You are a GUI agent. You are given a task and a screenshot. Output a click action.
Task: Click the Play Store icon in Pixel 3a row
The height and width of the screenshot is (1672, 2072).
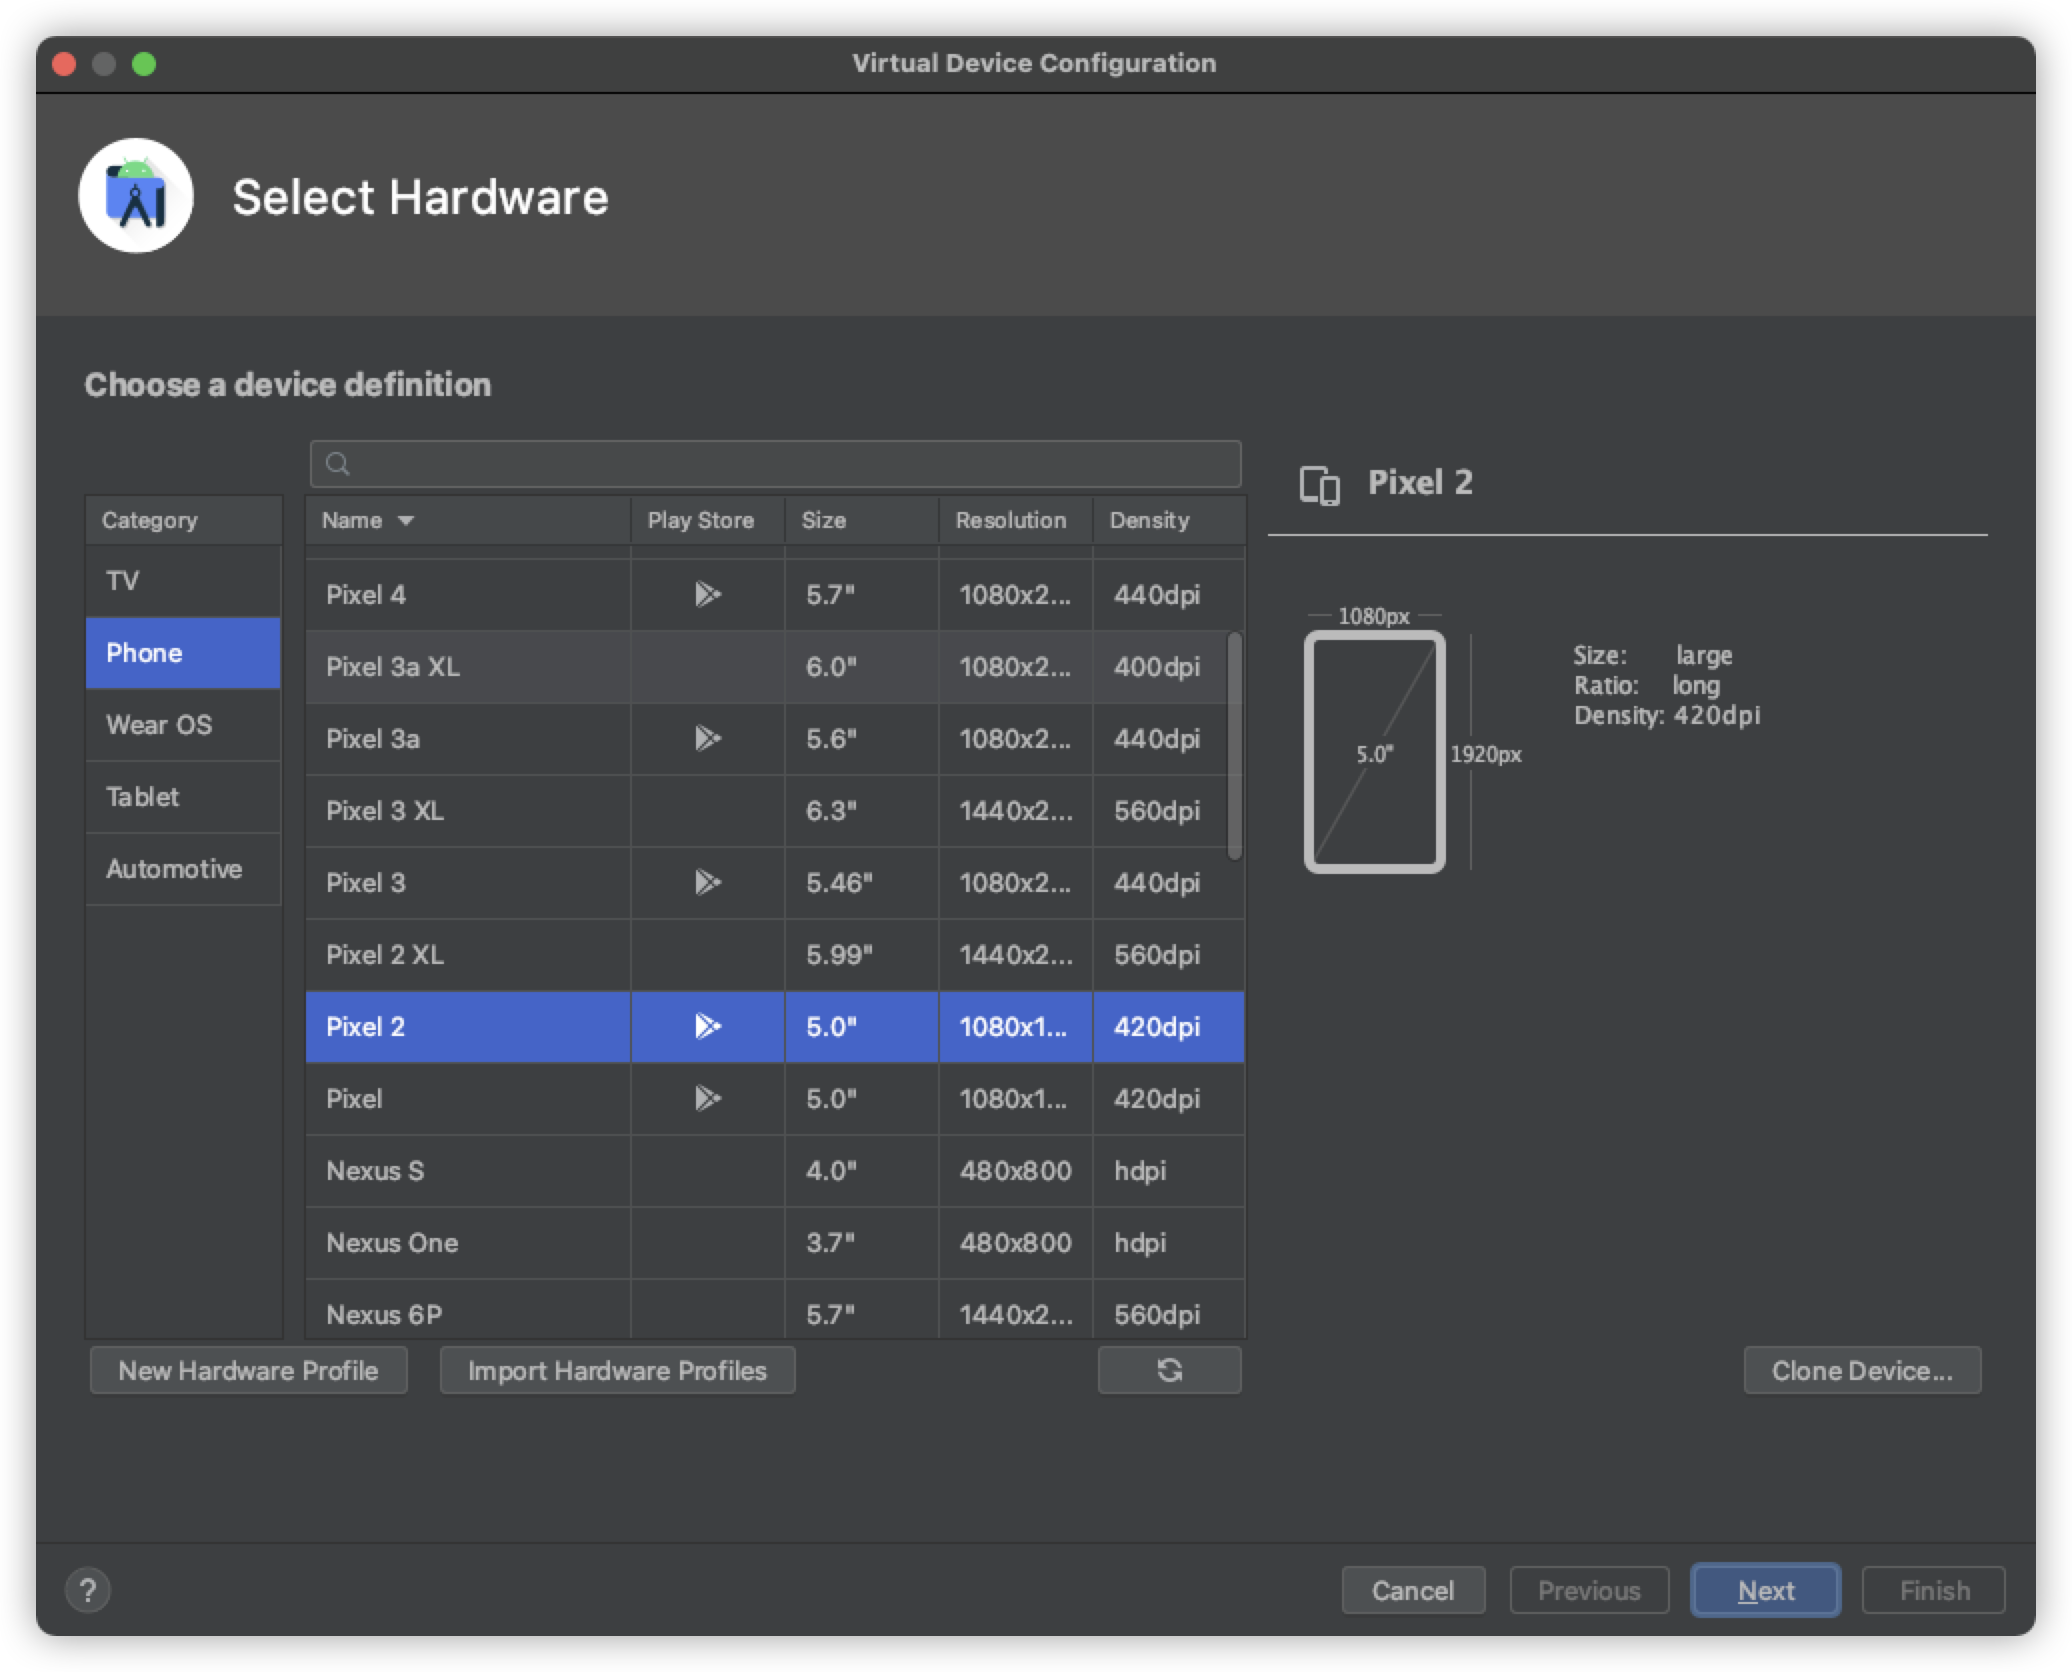coord(707,739)
